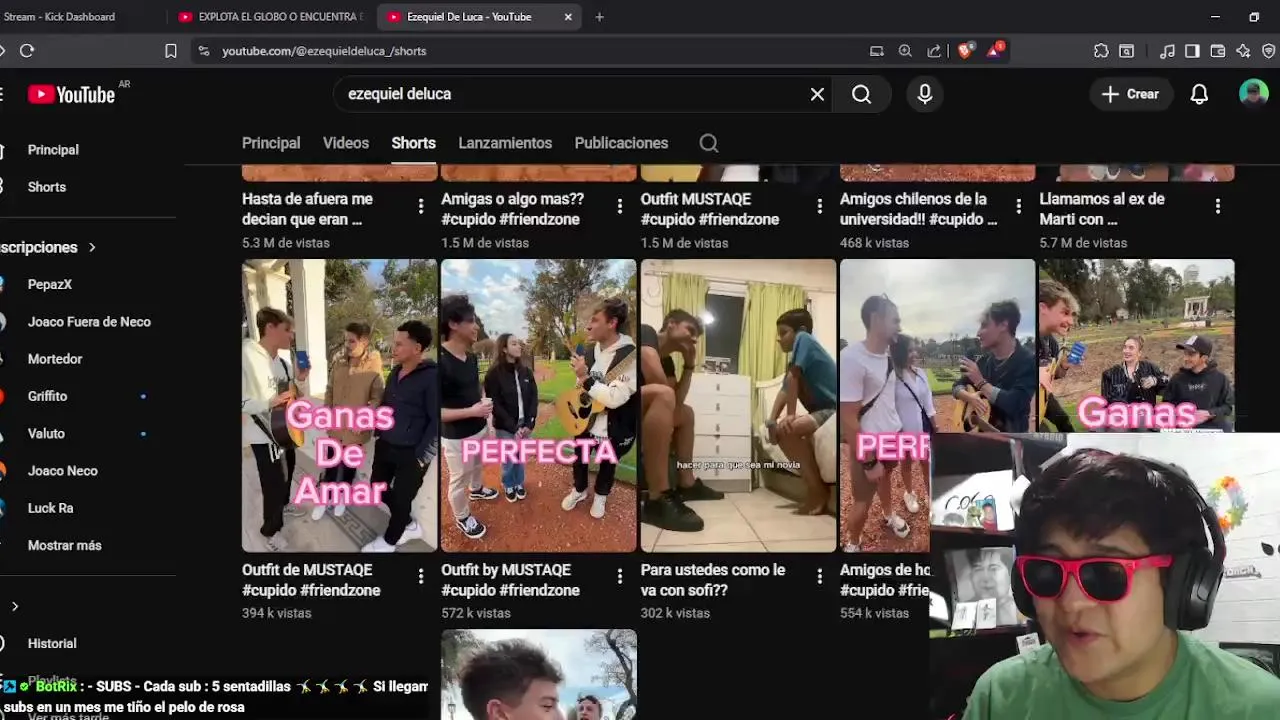Open options for "Outfit de MUSTAQE" short

pos(420,576)
